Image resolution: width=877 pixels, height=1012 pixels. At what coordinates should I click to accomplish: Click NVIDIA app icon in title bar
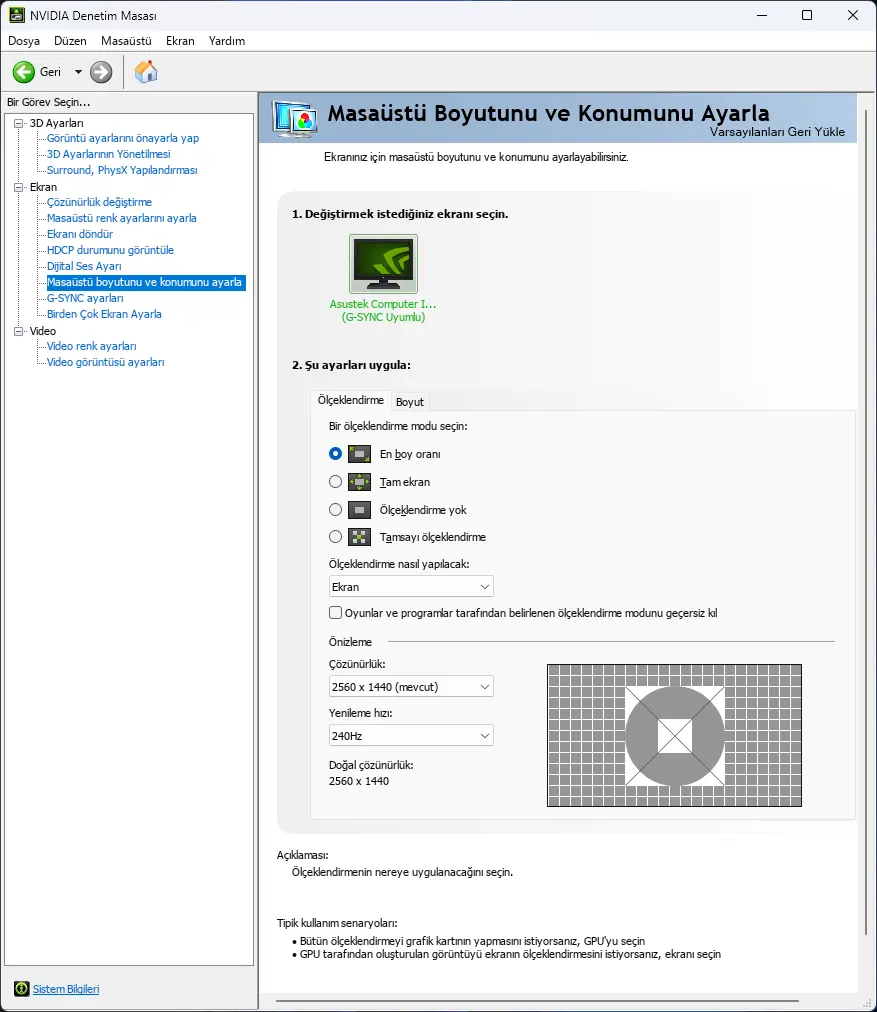tap(16, 15)
